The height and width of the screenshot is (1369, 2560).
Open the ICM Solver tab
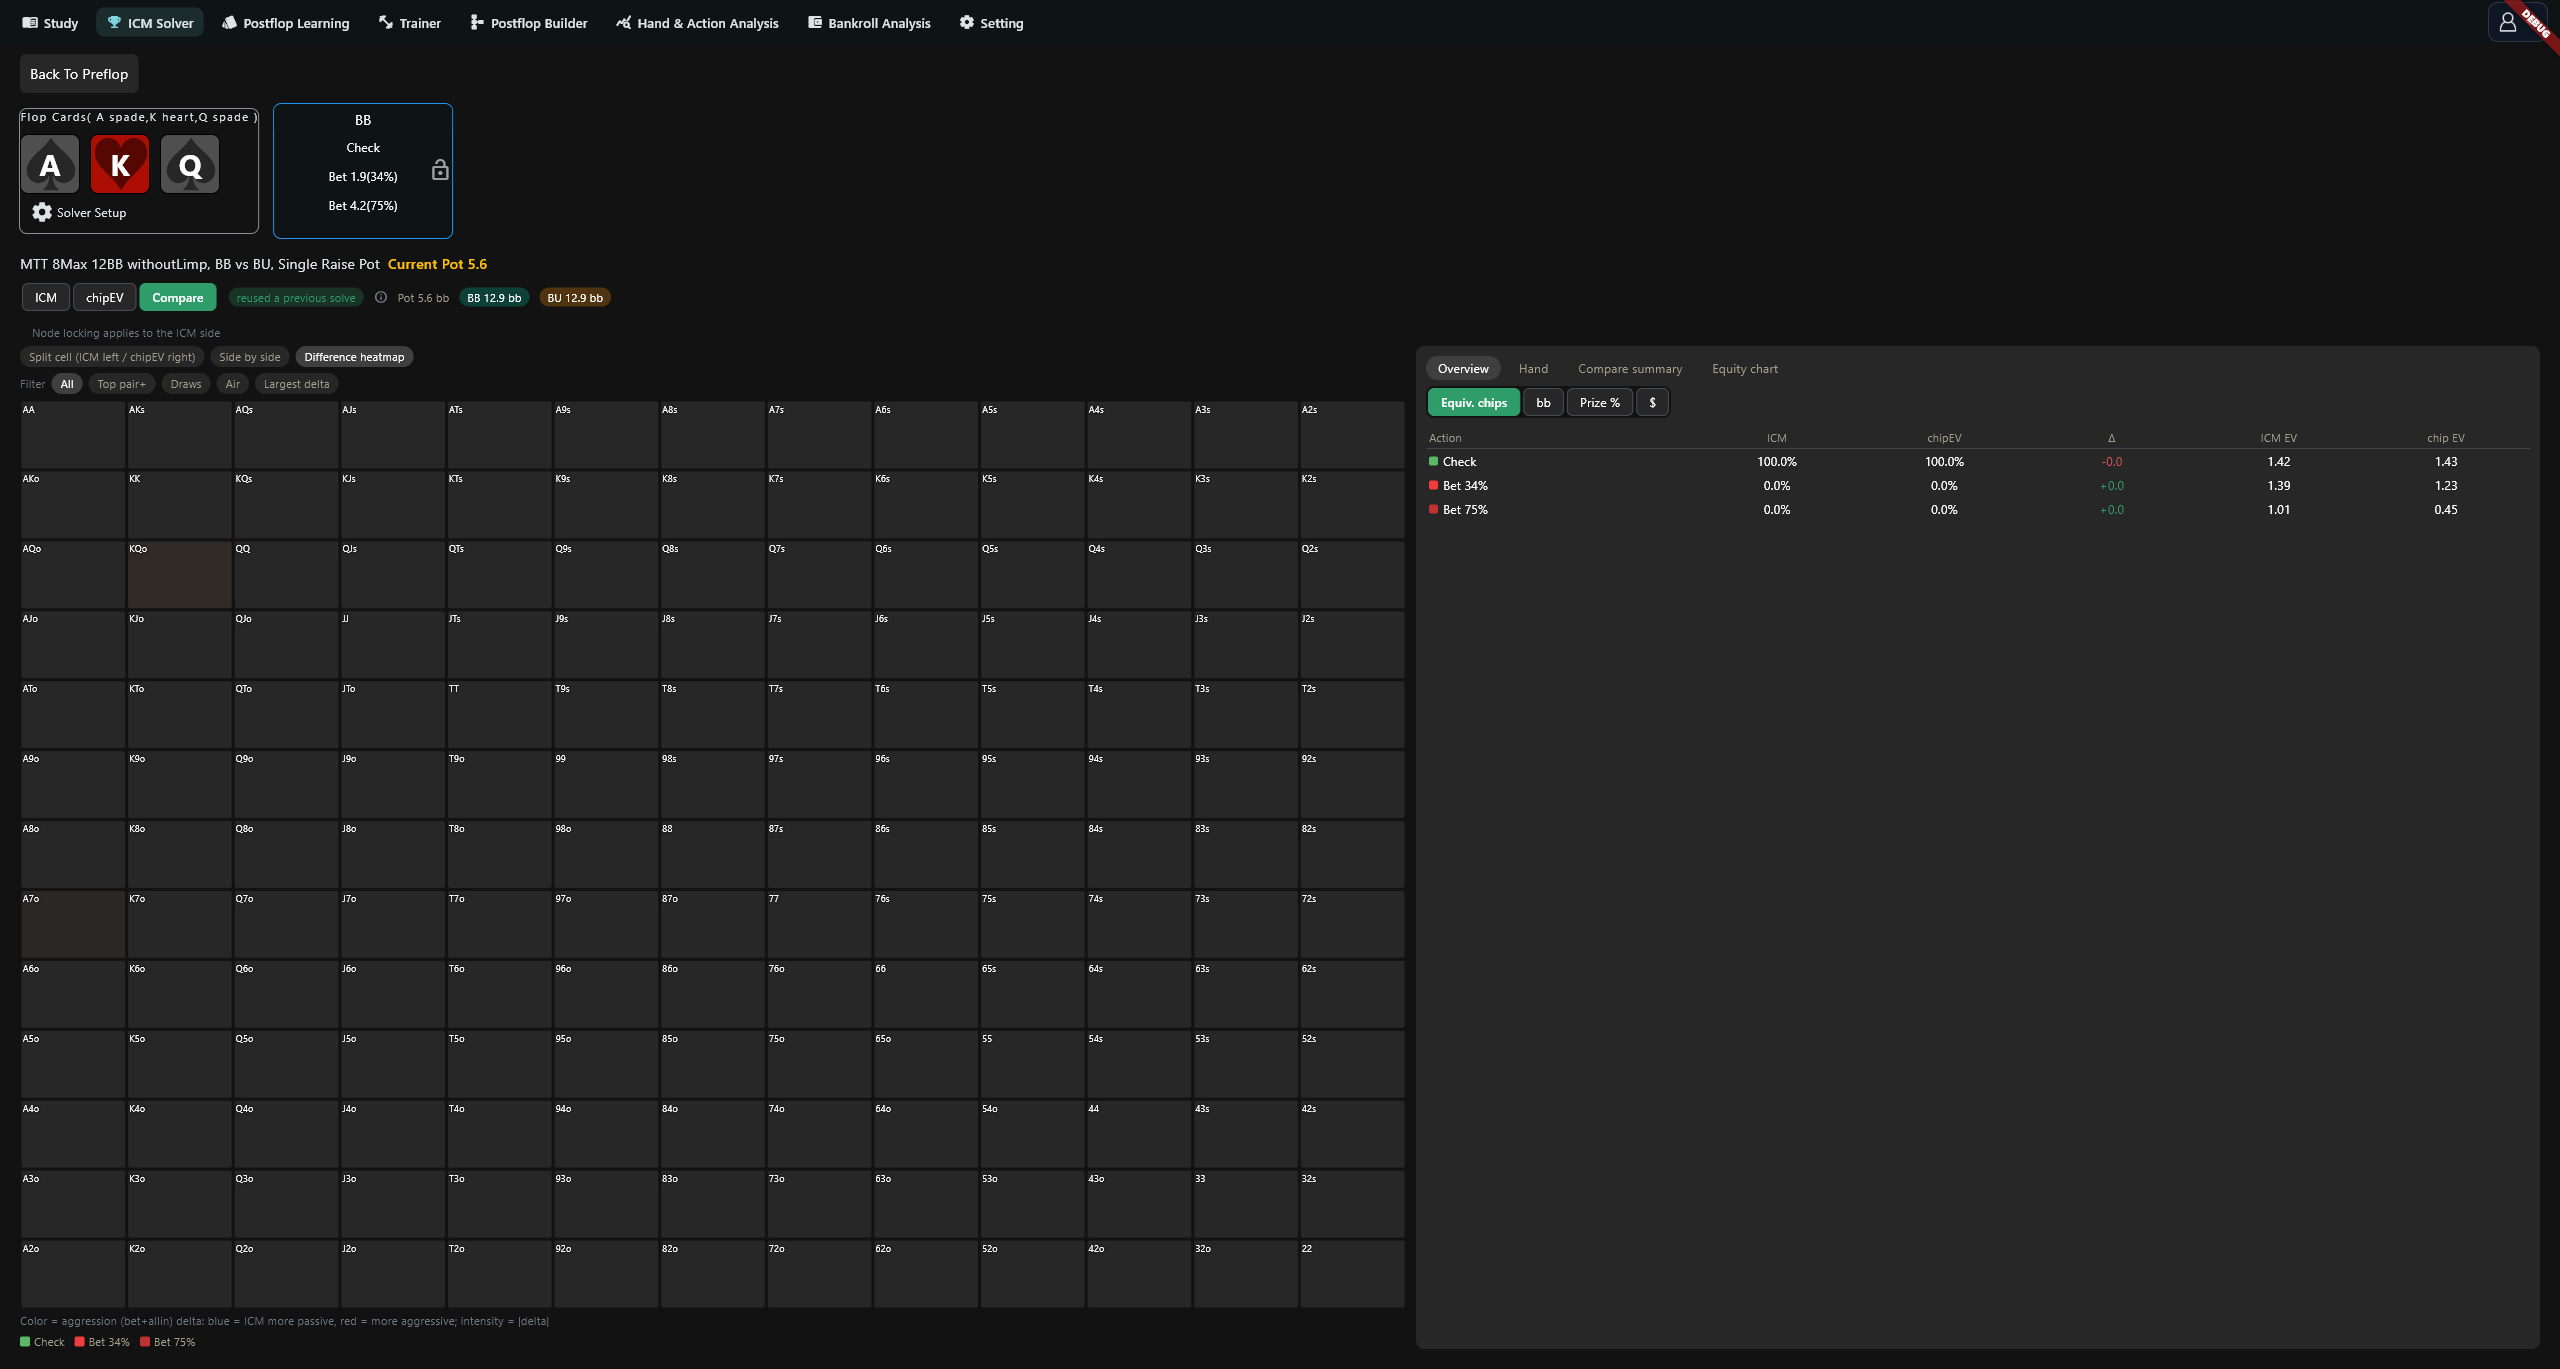pos(150,22)
